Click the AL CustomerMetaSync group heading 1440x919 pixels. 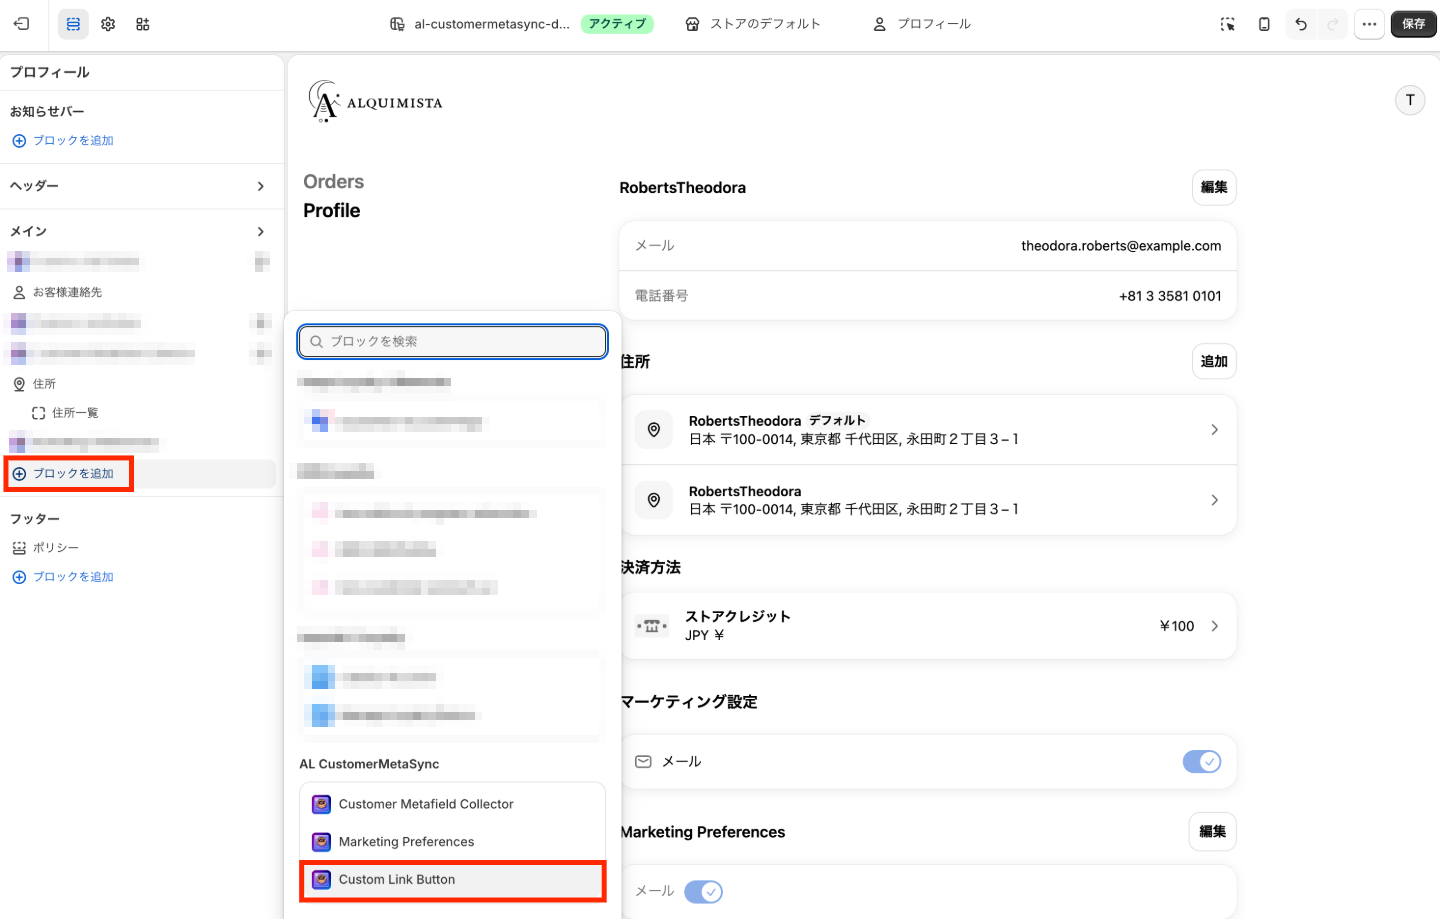369,764
